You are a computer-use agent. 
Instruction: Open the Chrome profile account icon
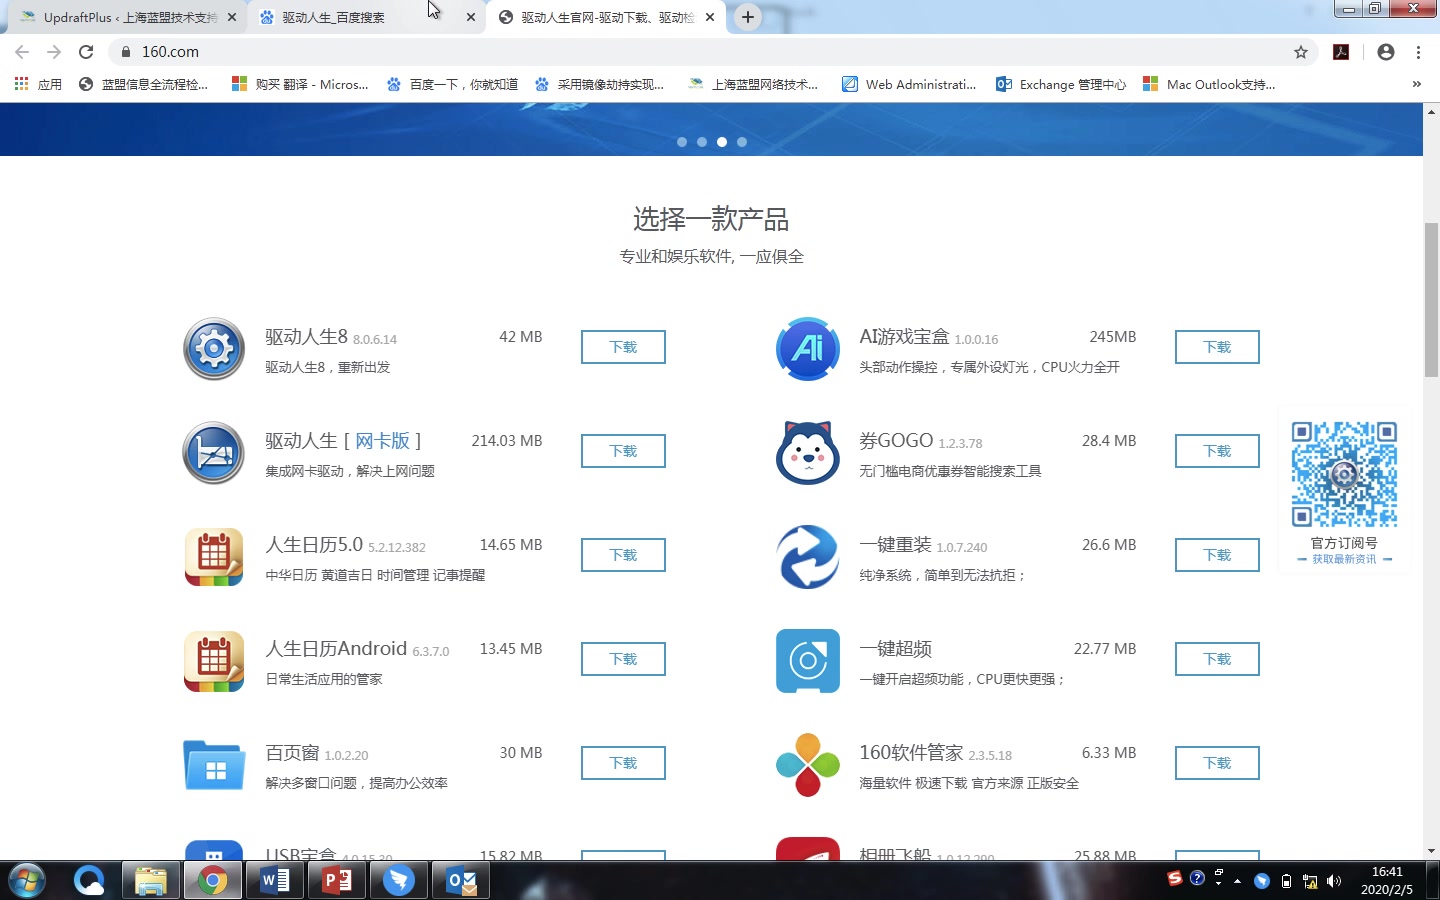tap(1385, 52)
